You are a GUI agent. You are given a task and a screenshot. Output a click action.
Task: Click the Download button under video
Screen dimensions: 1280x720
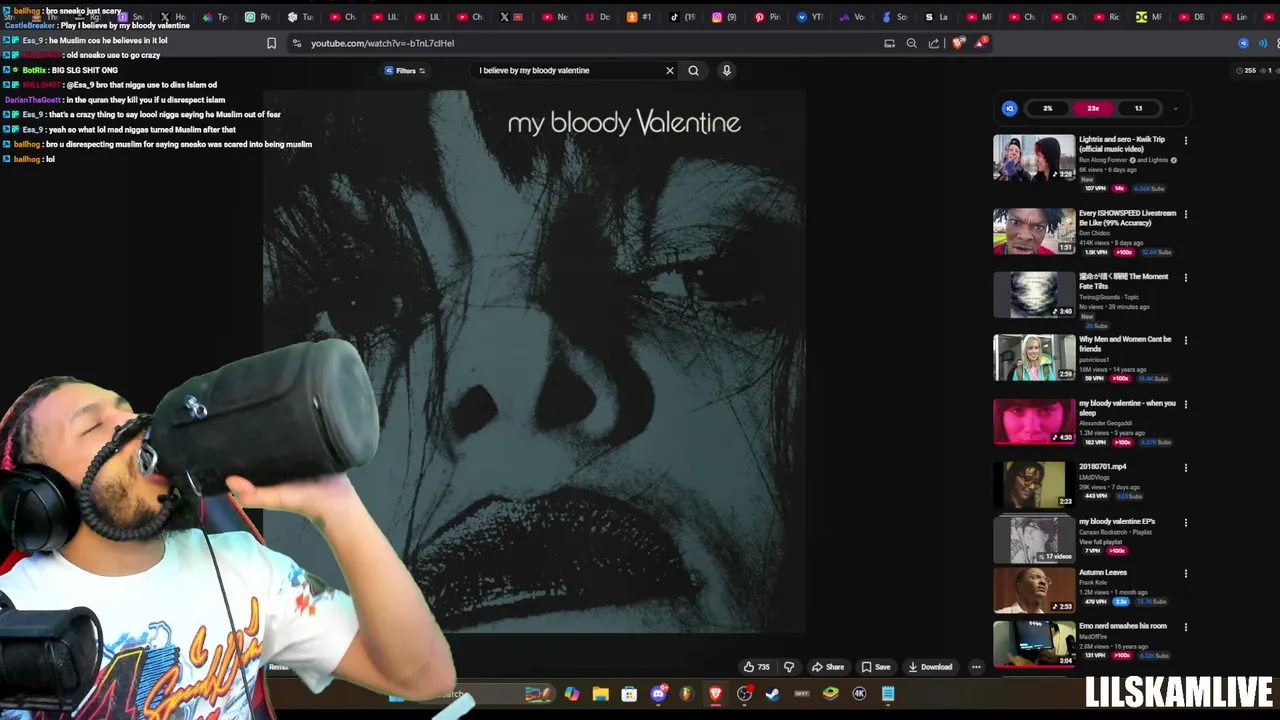[930, 667]
